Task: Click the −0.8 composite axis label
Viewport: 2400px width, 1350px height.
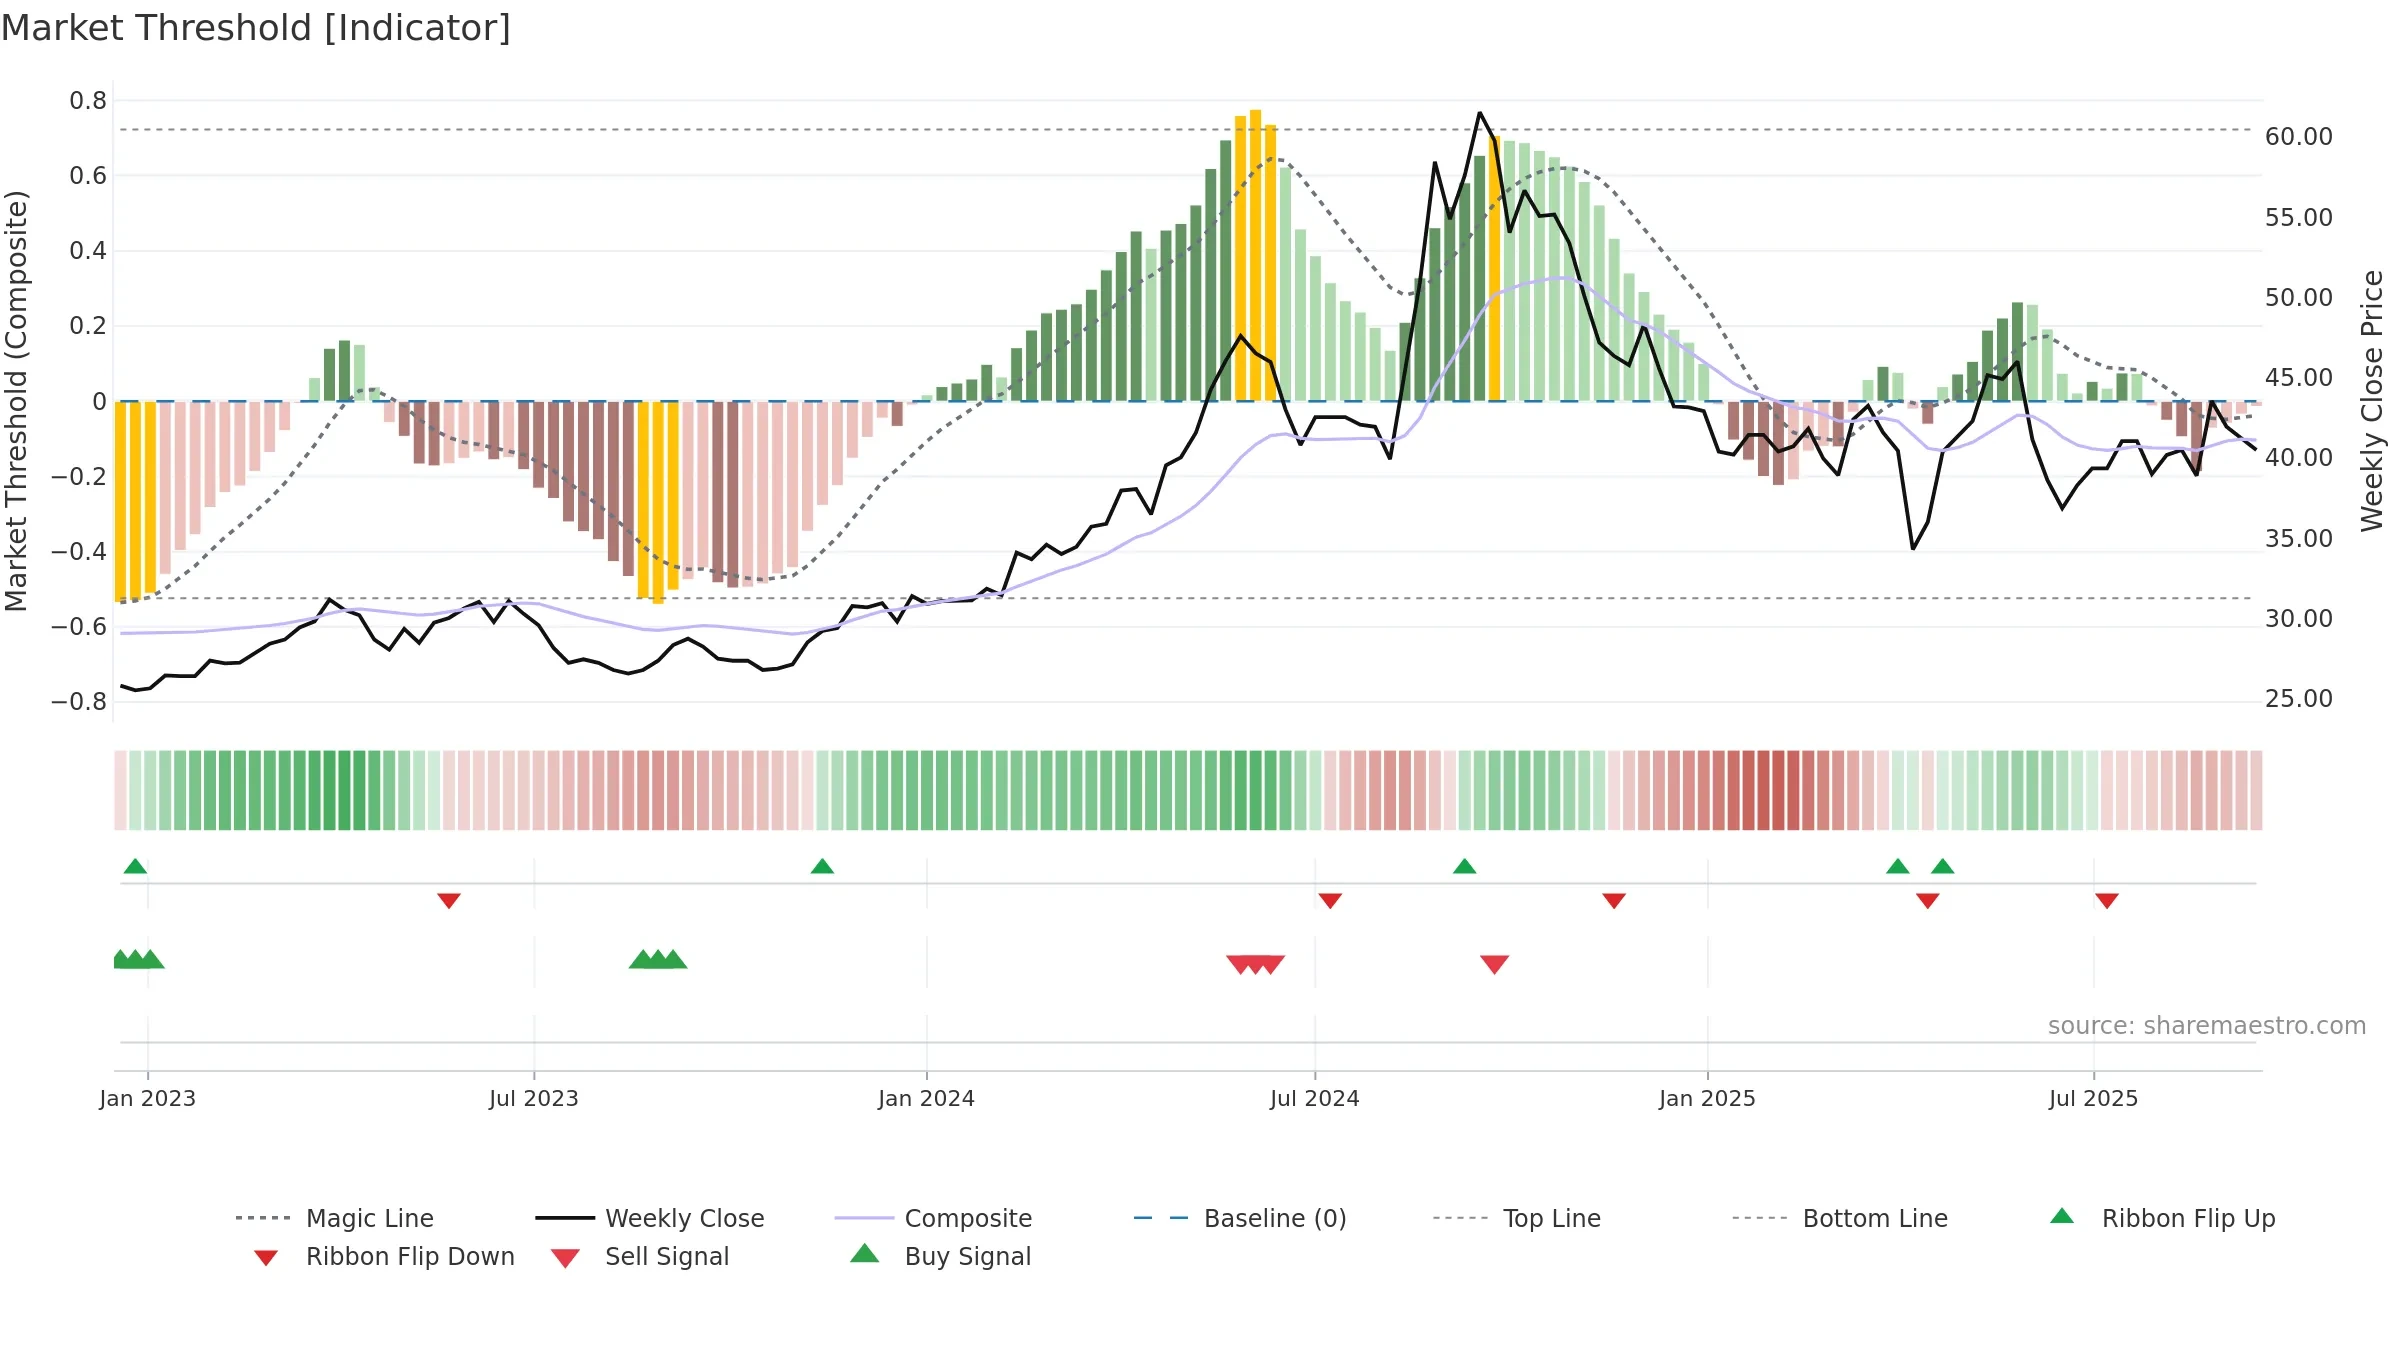Action: pyautogui.click(x=78, y=702)
